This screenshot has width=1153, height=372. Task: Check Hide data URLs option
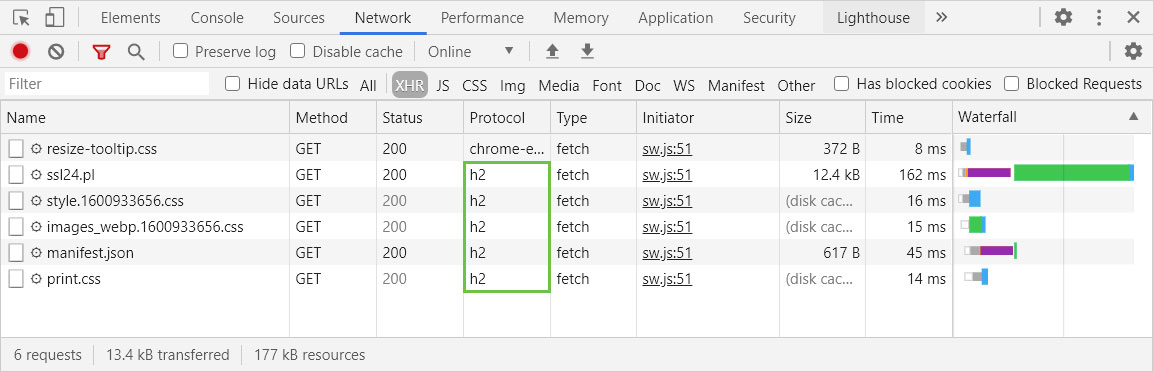pos(232,84)
